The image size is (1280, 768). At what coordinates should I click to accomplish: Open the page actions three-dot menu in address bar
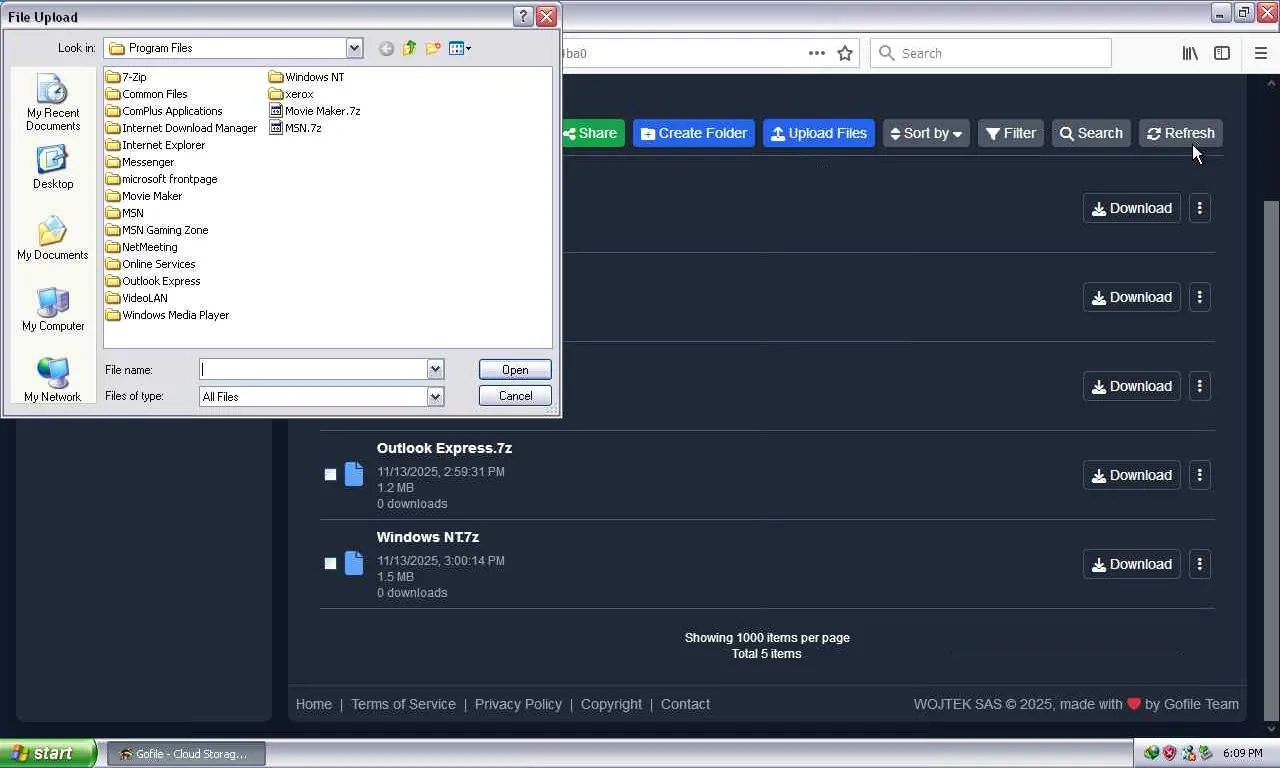tap(817, 53)
